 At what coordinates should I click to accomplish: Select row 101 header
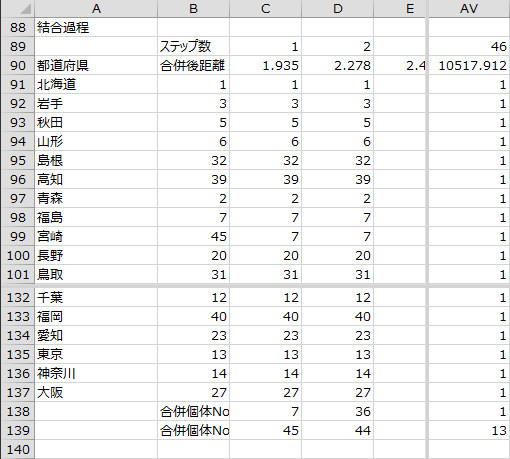point(18,274)
